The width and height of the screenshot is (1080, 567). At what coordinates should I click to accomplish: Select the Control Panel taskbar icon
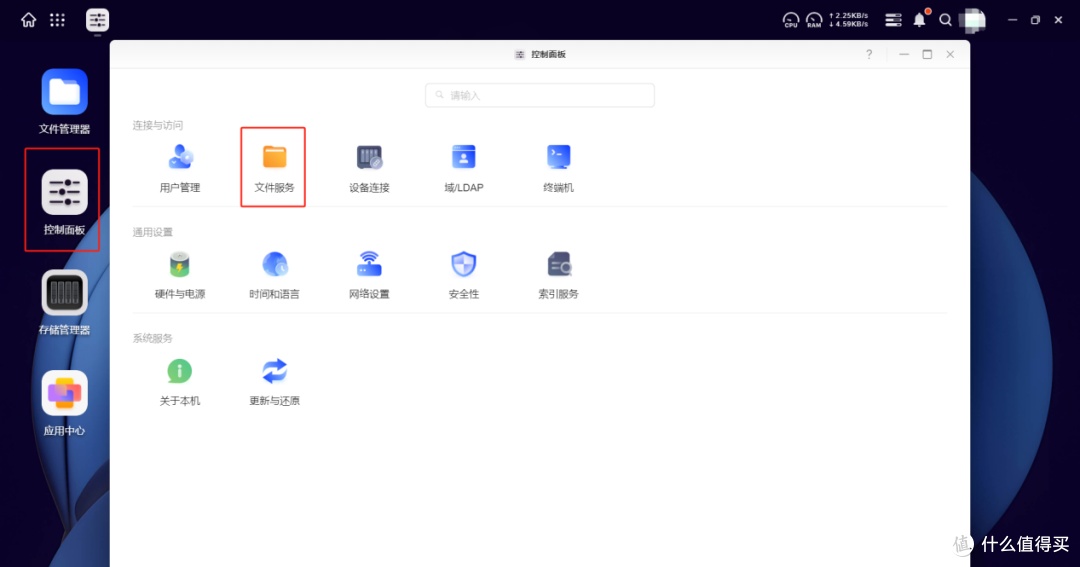tap(97, 20)
